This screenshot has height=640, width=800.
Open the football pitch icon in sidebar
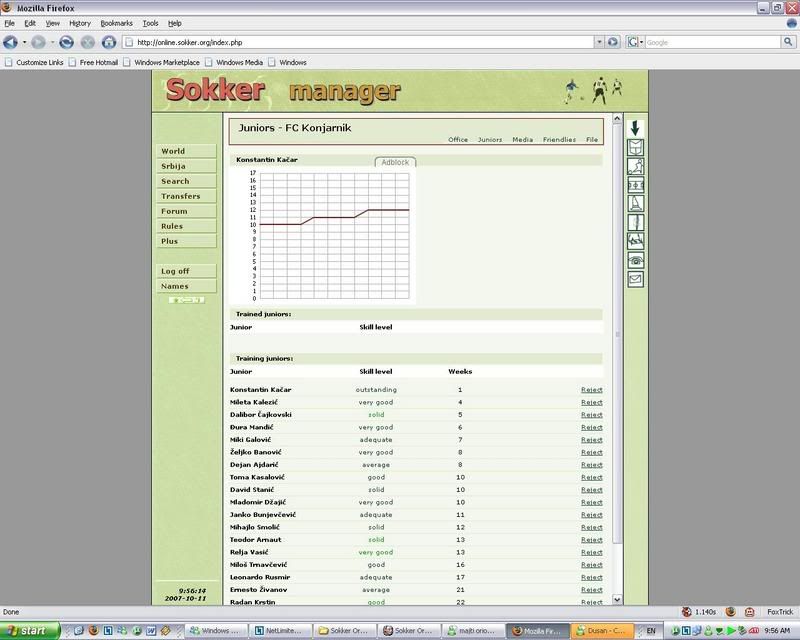(635, 185)
